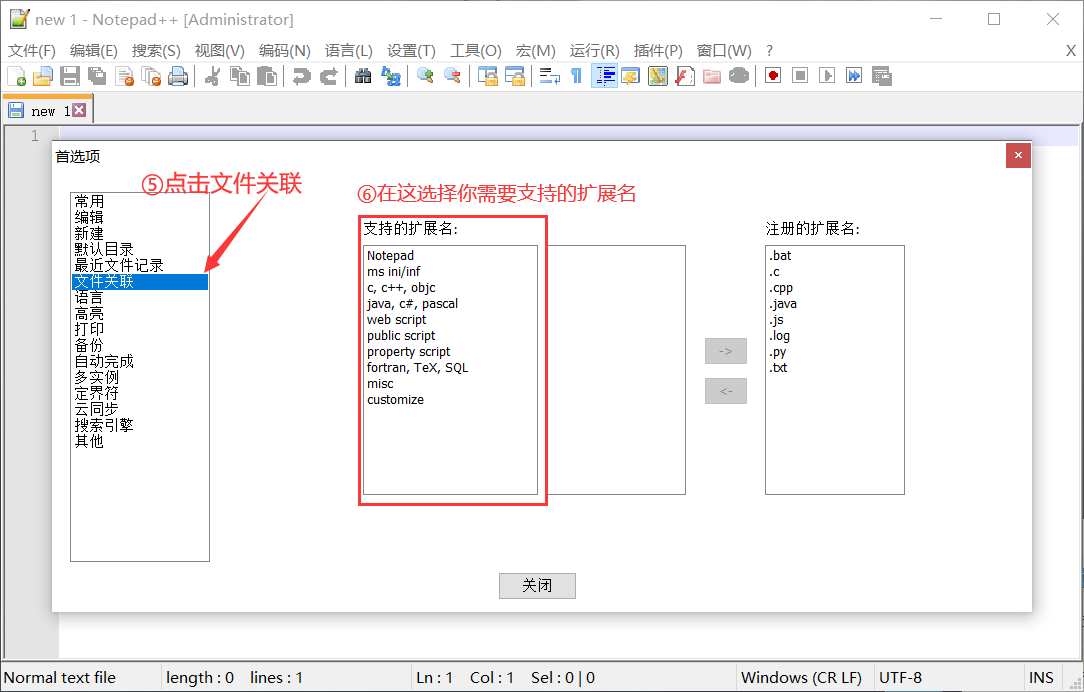Select 云同步 in preferences list
The image size is (1084, 692).
[140, 409]
